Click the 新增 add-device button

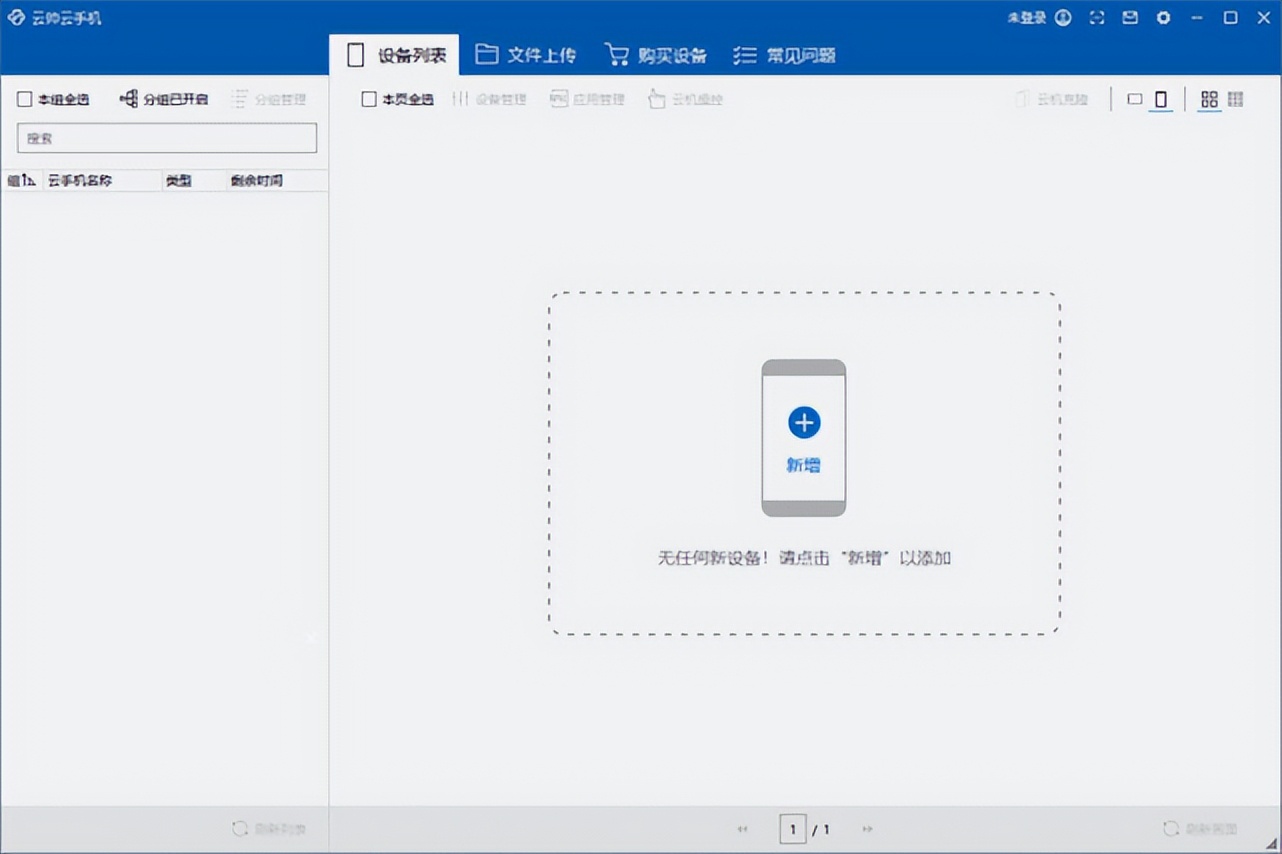803,422
